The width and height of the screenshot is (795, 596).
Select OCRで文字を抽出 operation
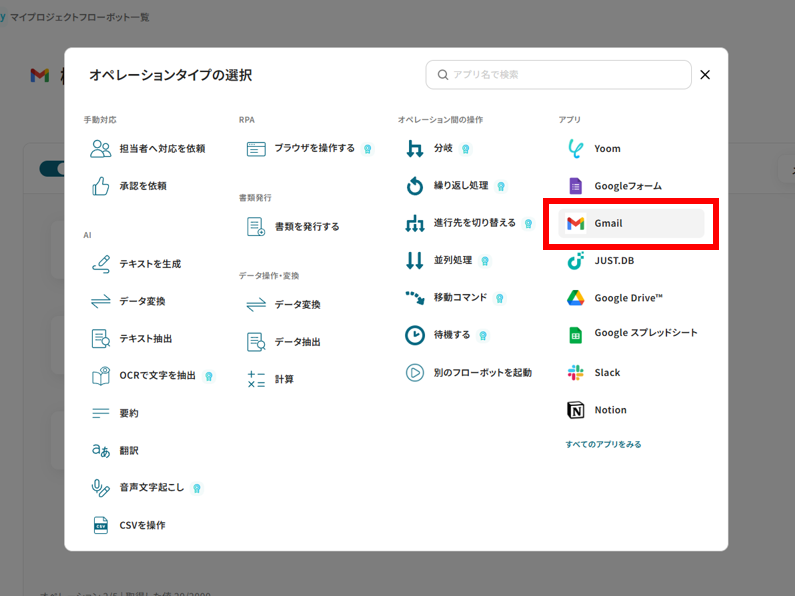tap(157, 376)
